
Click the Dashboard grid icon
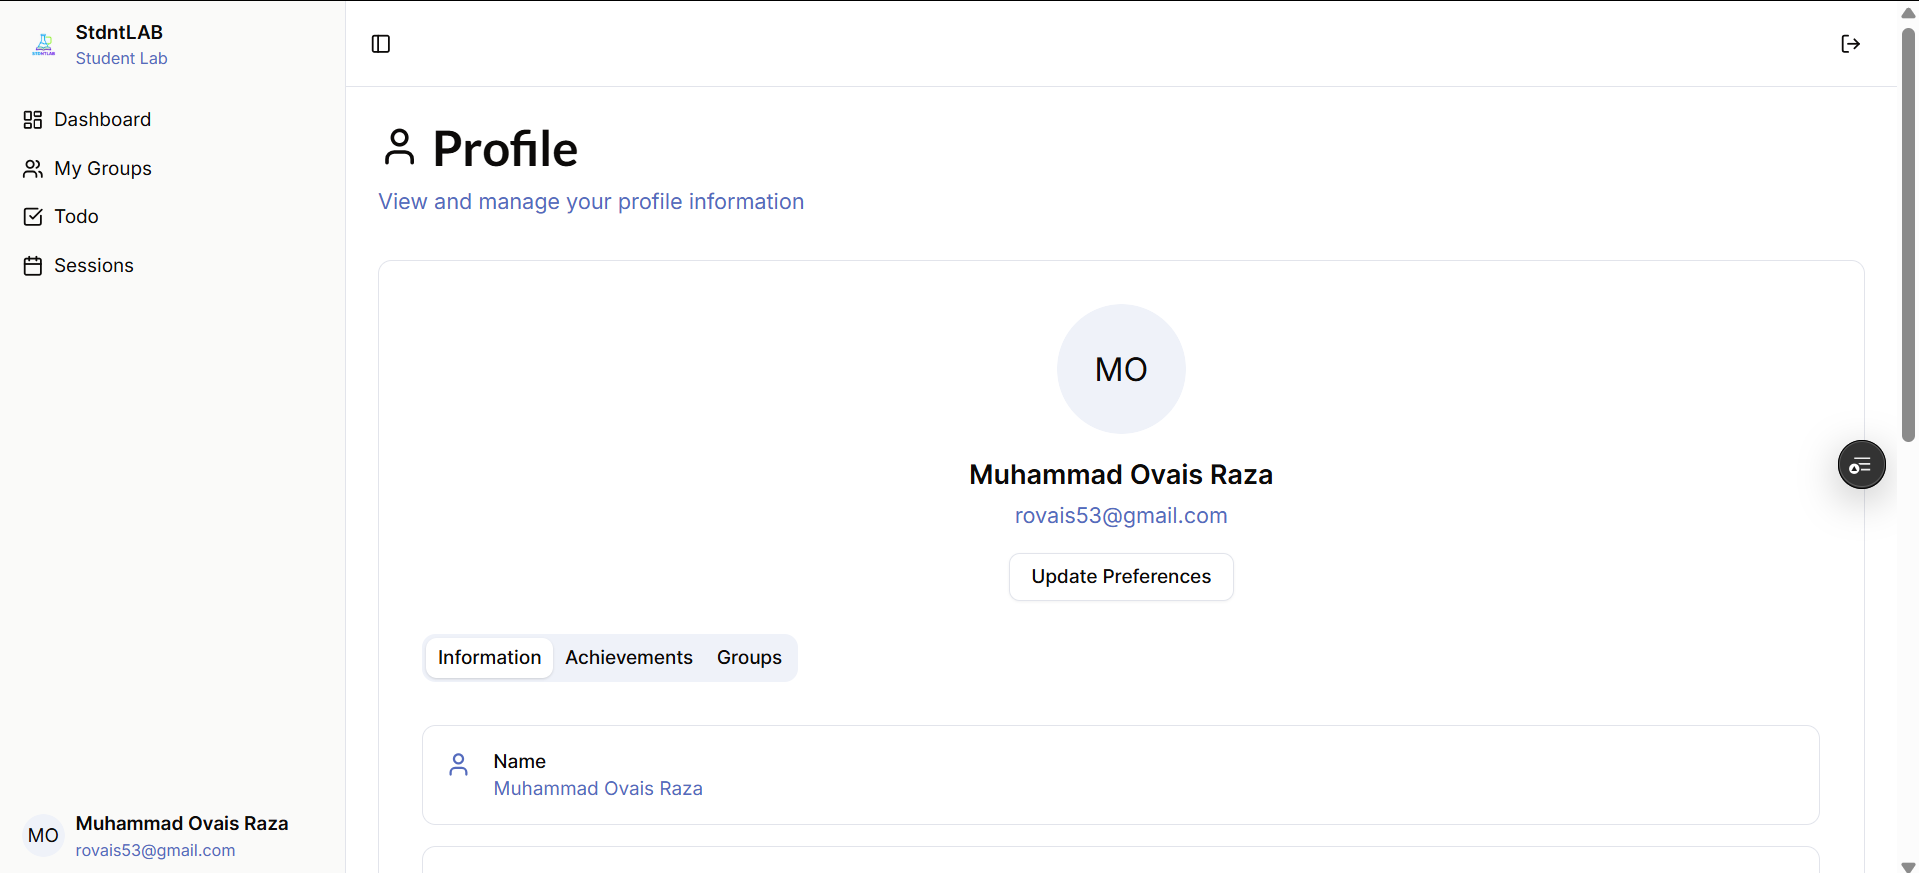(33, 120)
